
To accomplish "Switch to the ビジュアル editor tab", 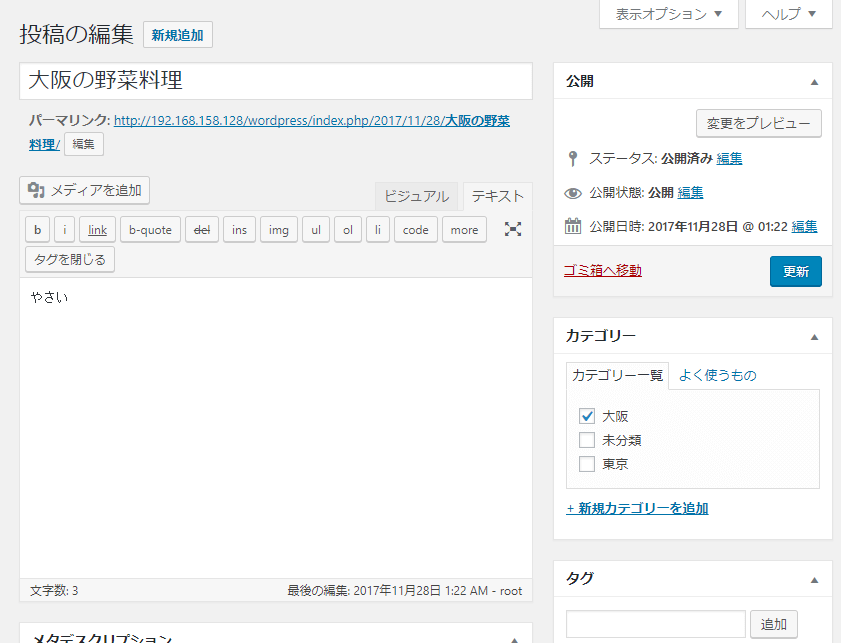I will pos(417,196).
